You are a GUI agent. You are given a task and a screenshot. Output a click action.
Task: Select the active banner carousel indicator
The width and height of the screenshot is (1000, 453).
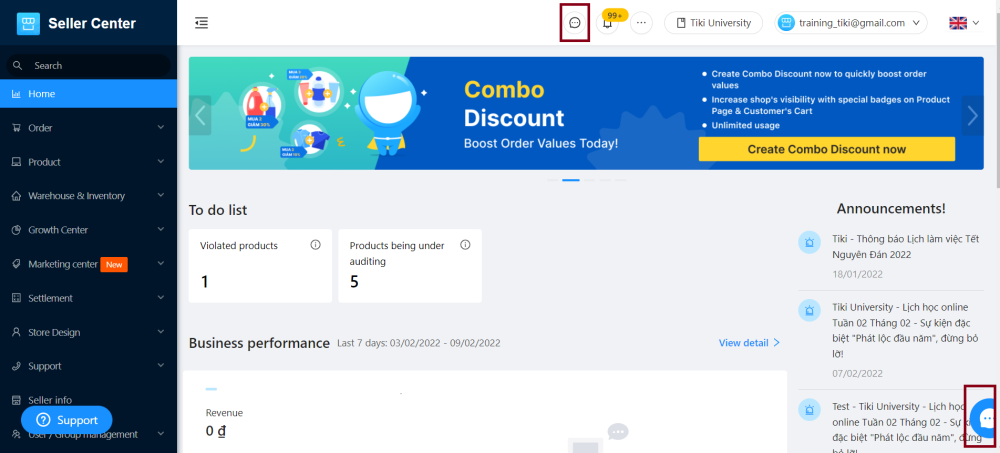[x=571, y=181]
